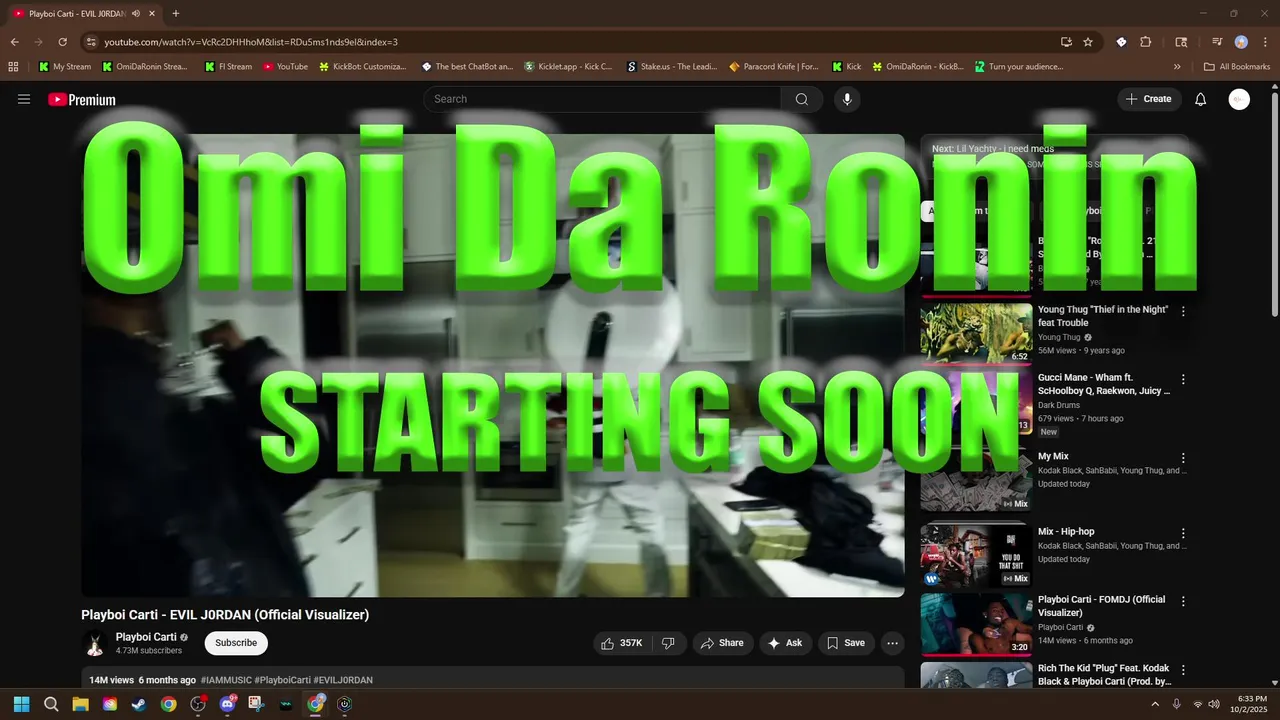Open the #IAMMUSIC hashtag link
This screenshot has height=720, width=1280.
tap(226, 680)
